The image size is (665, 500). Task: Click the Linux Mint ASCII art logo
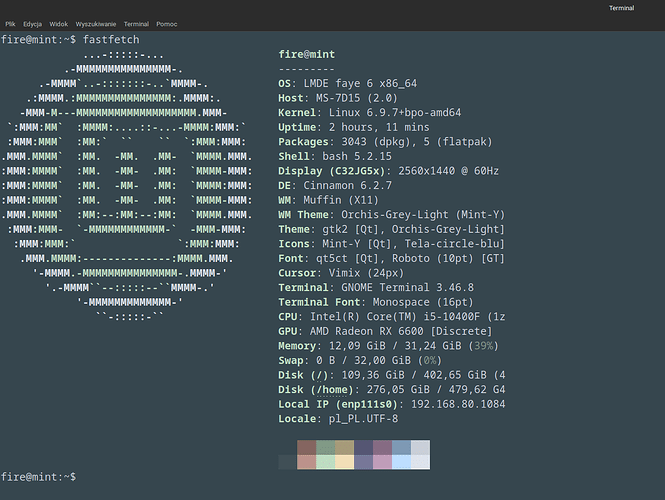(x=126, y=185)
